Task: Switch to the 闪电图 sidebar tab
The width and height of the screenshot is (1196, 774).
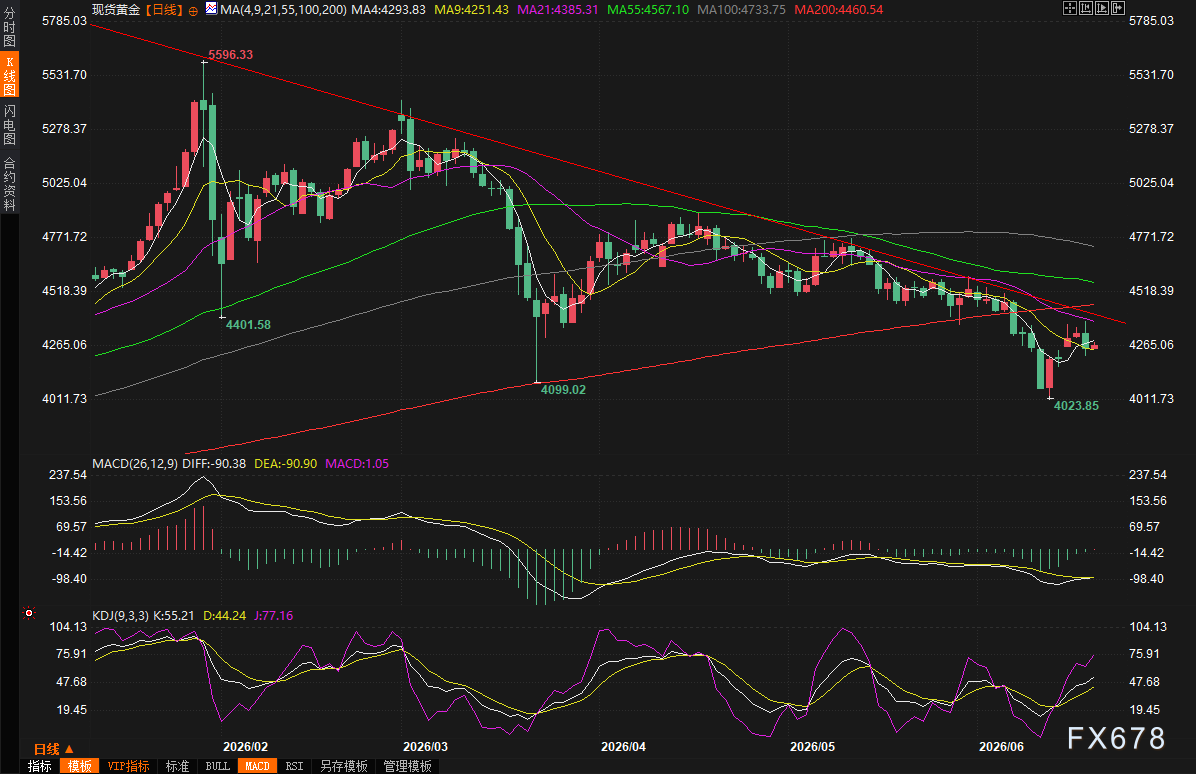Action: [10, 124]
